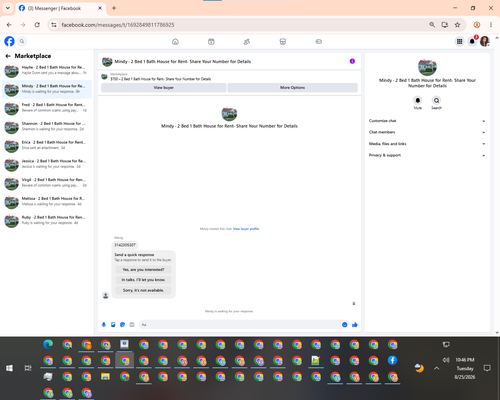This screenshot has height=400, width=500.
Task: Open Microsoft Edge from taskbar
Action: pos(48,344)
